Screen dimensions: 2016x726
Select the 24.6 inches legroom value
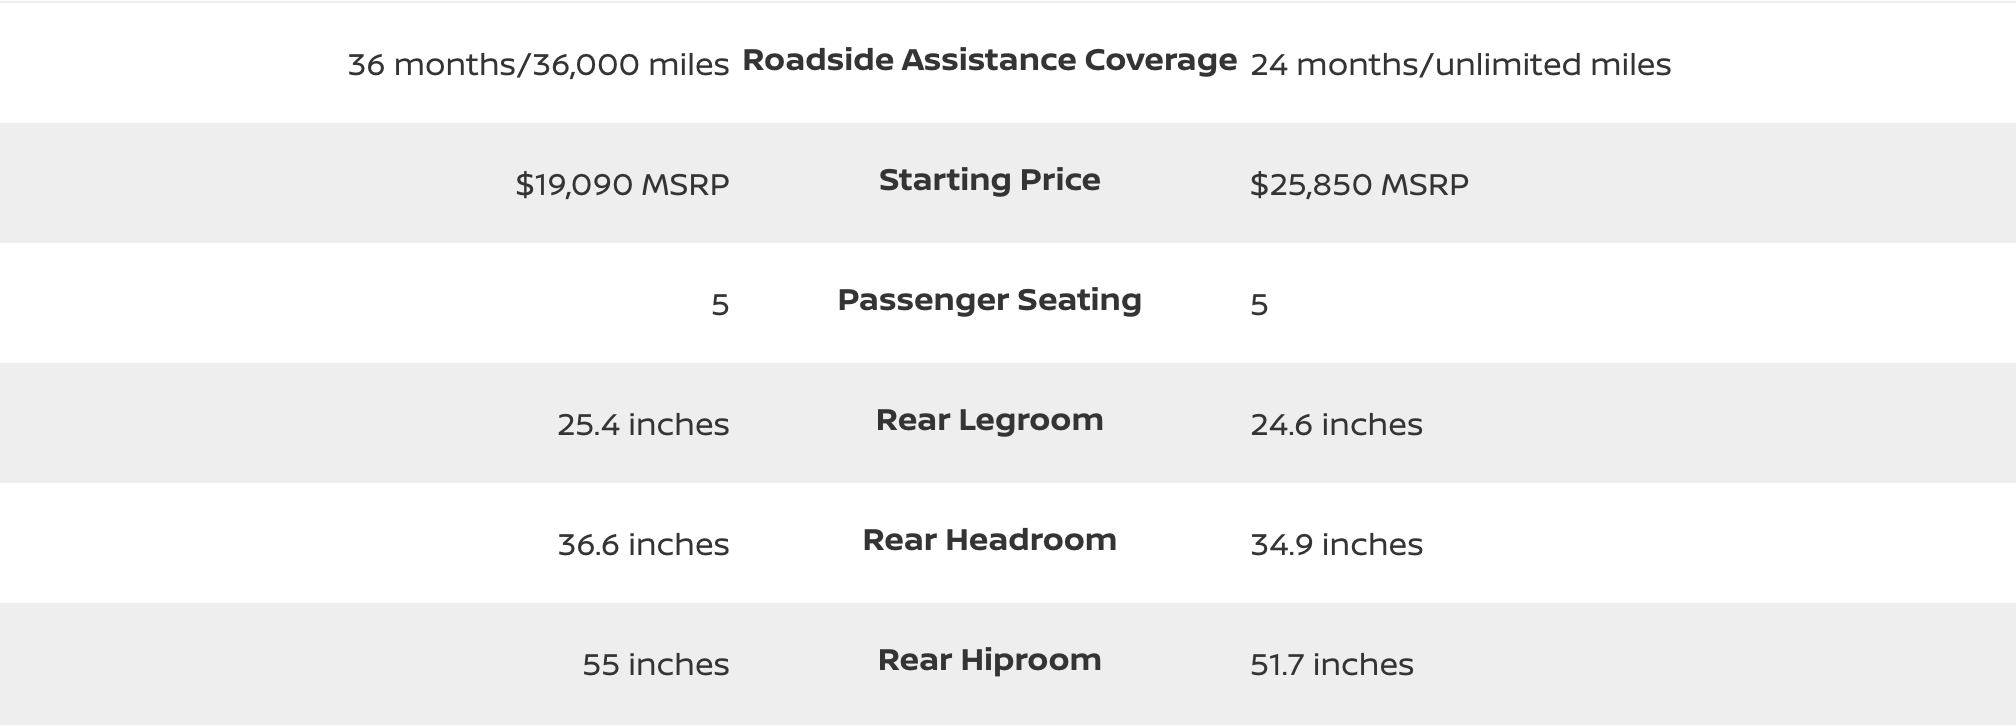1336,425
